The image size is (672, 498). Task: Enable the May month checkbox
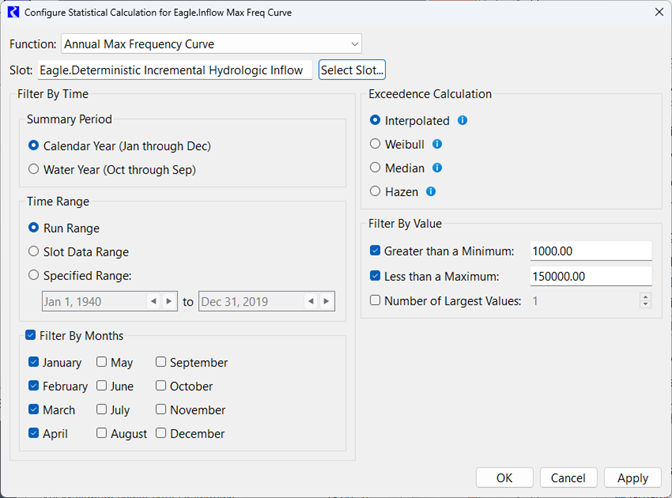102,363
